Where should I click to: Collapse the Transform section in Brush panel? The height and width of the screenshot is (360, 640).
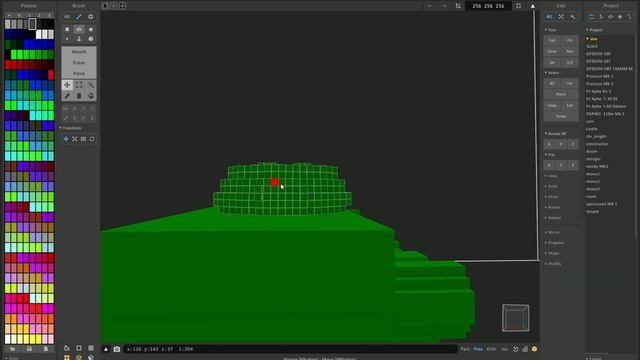click(x=71, y=128)
